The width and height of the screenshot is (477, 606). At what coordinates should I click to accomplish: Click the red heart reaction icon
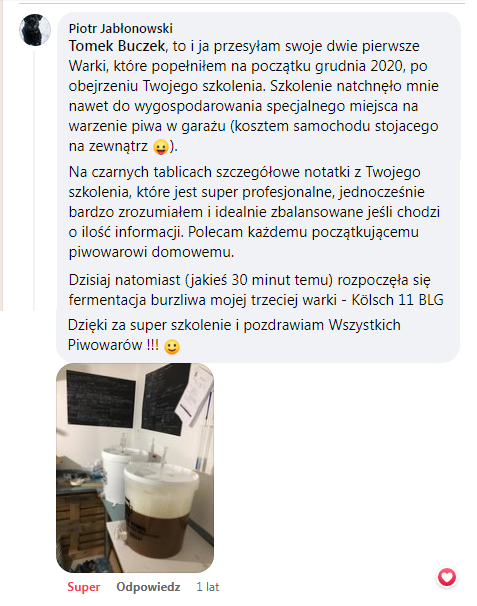click(x=447, y=577)
